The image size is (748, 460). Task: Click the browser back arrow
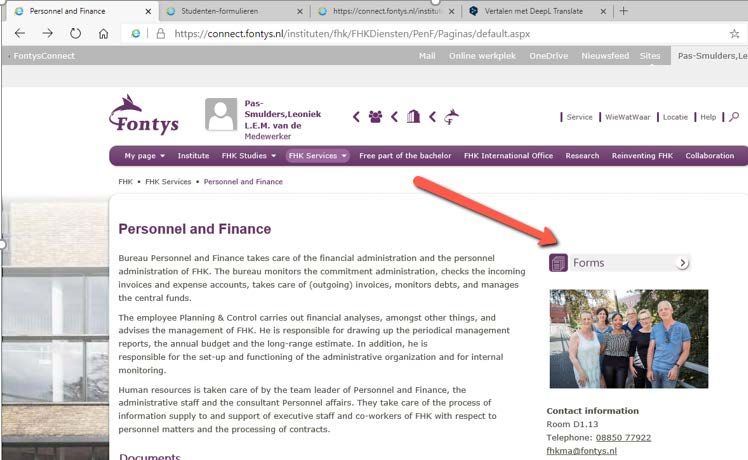click(20, 33)
